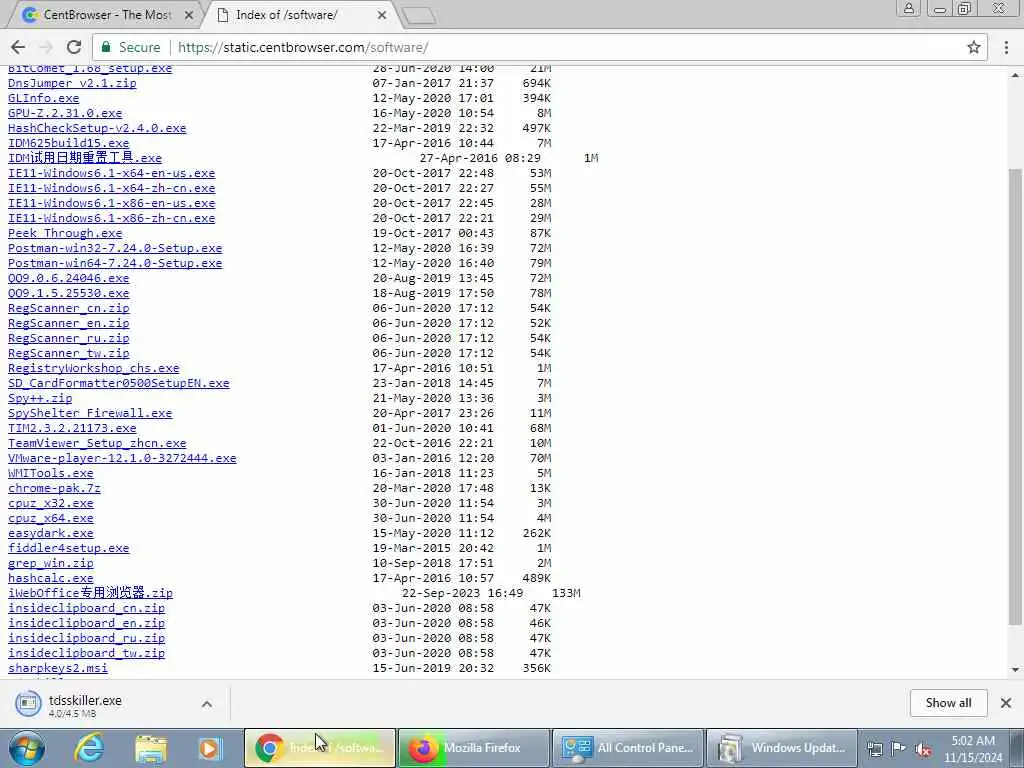This screenshot has height=768, width=1024.
Task: Close the Index of /software/ tab
Action: (382, 14)
